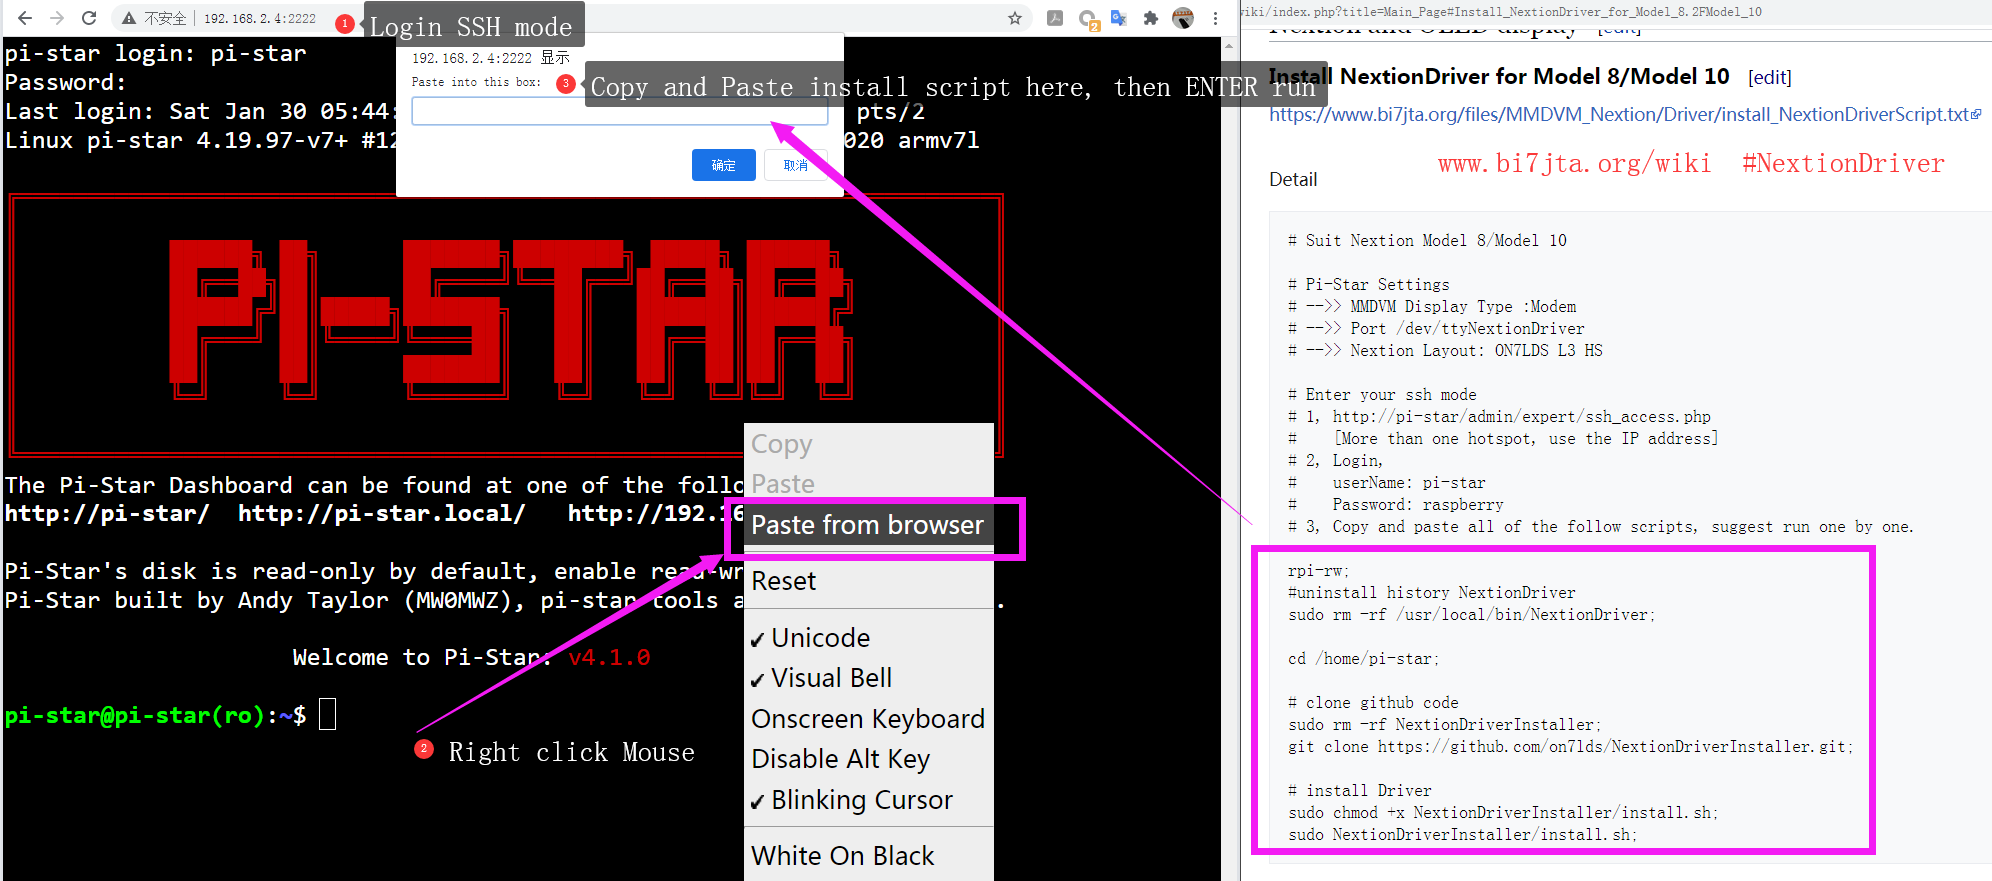Reload the SSH terminal page
This screenshot has width=1992, height=881.
point(89,18)
